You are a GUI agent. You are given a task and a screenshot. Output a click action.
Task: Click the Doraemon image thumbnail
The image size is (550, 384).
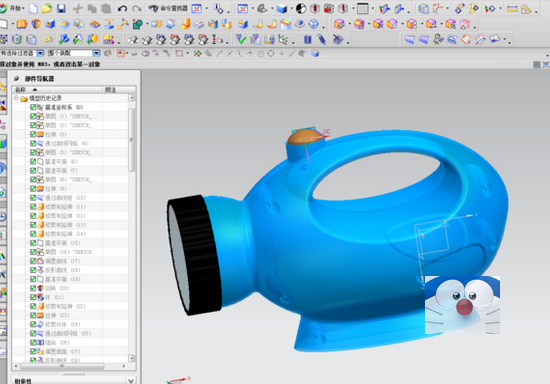click(462, 305)
